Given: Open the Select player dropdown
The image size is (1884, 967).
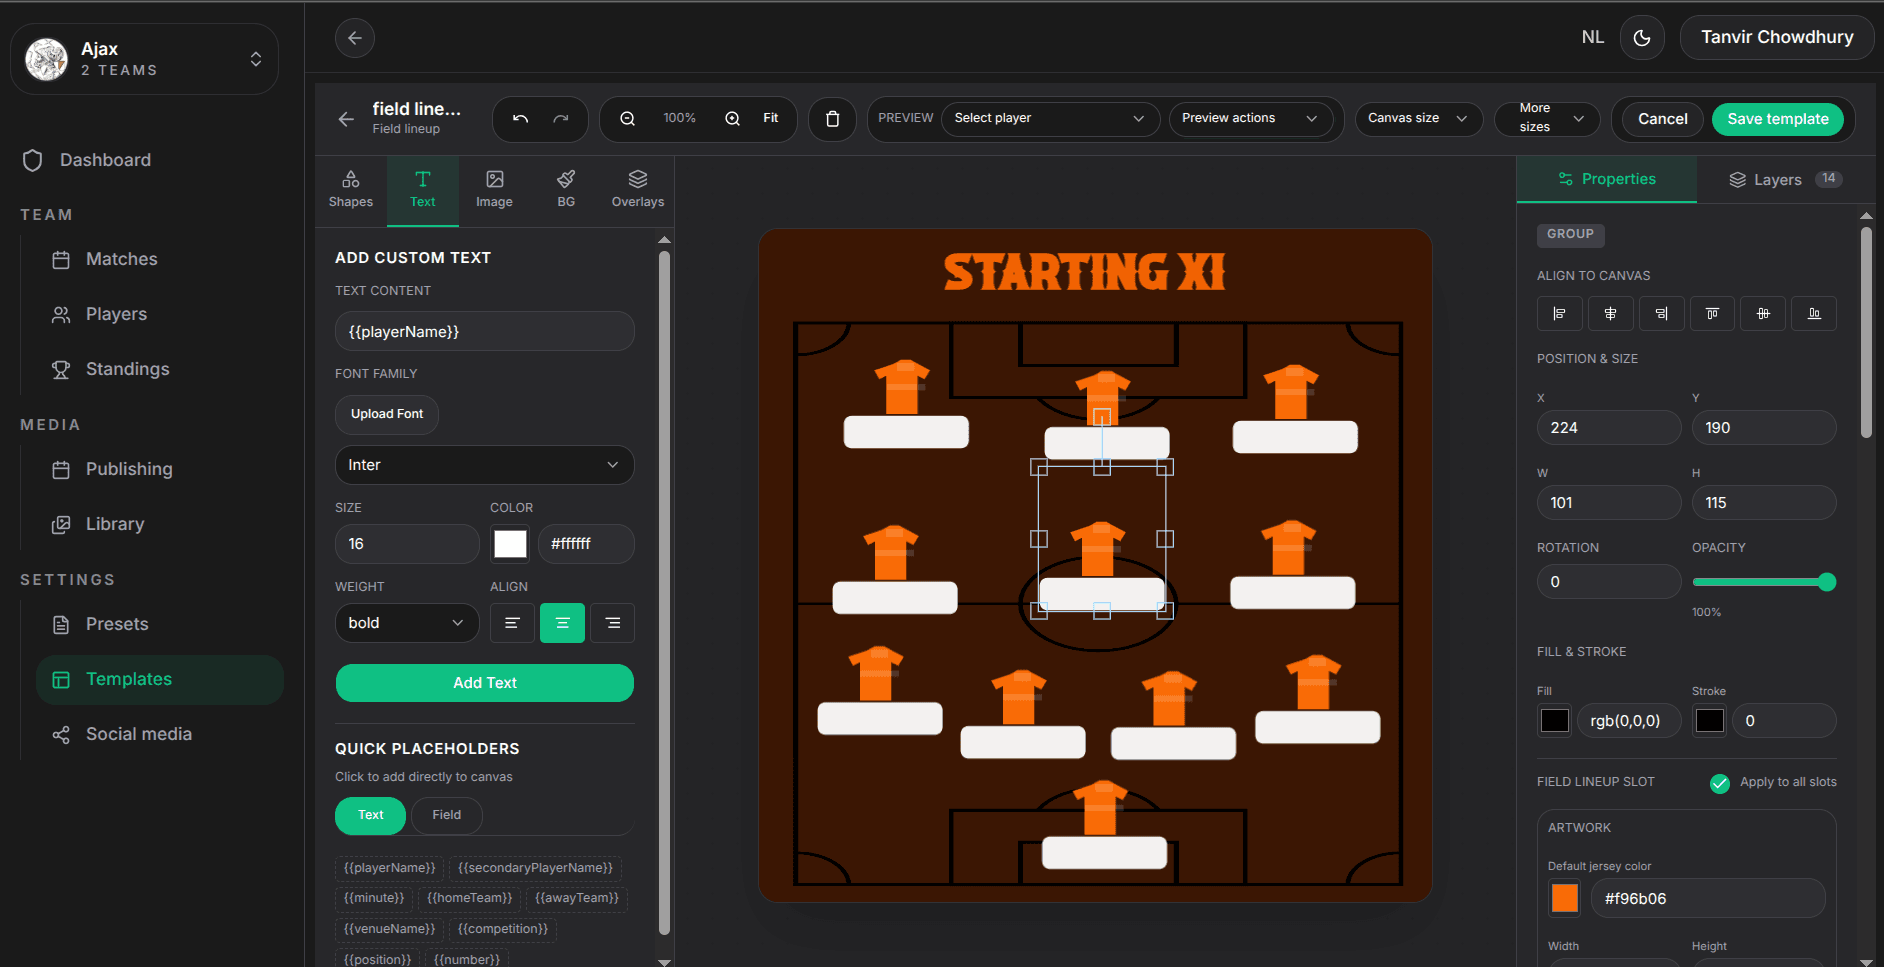Looking at the screenshot, I should pos(1050,118).
